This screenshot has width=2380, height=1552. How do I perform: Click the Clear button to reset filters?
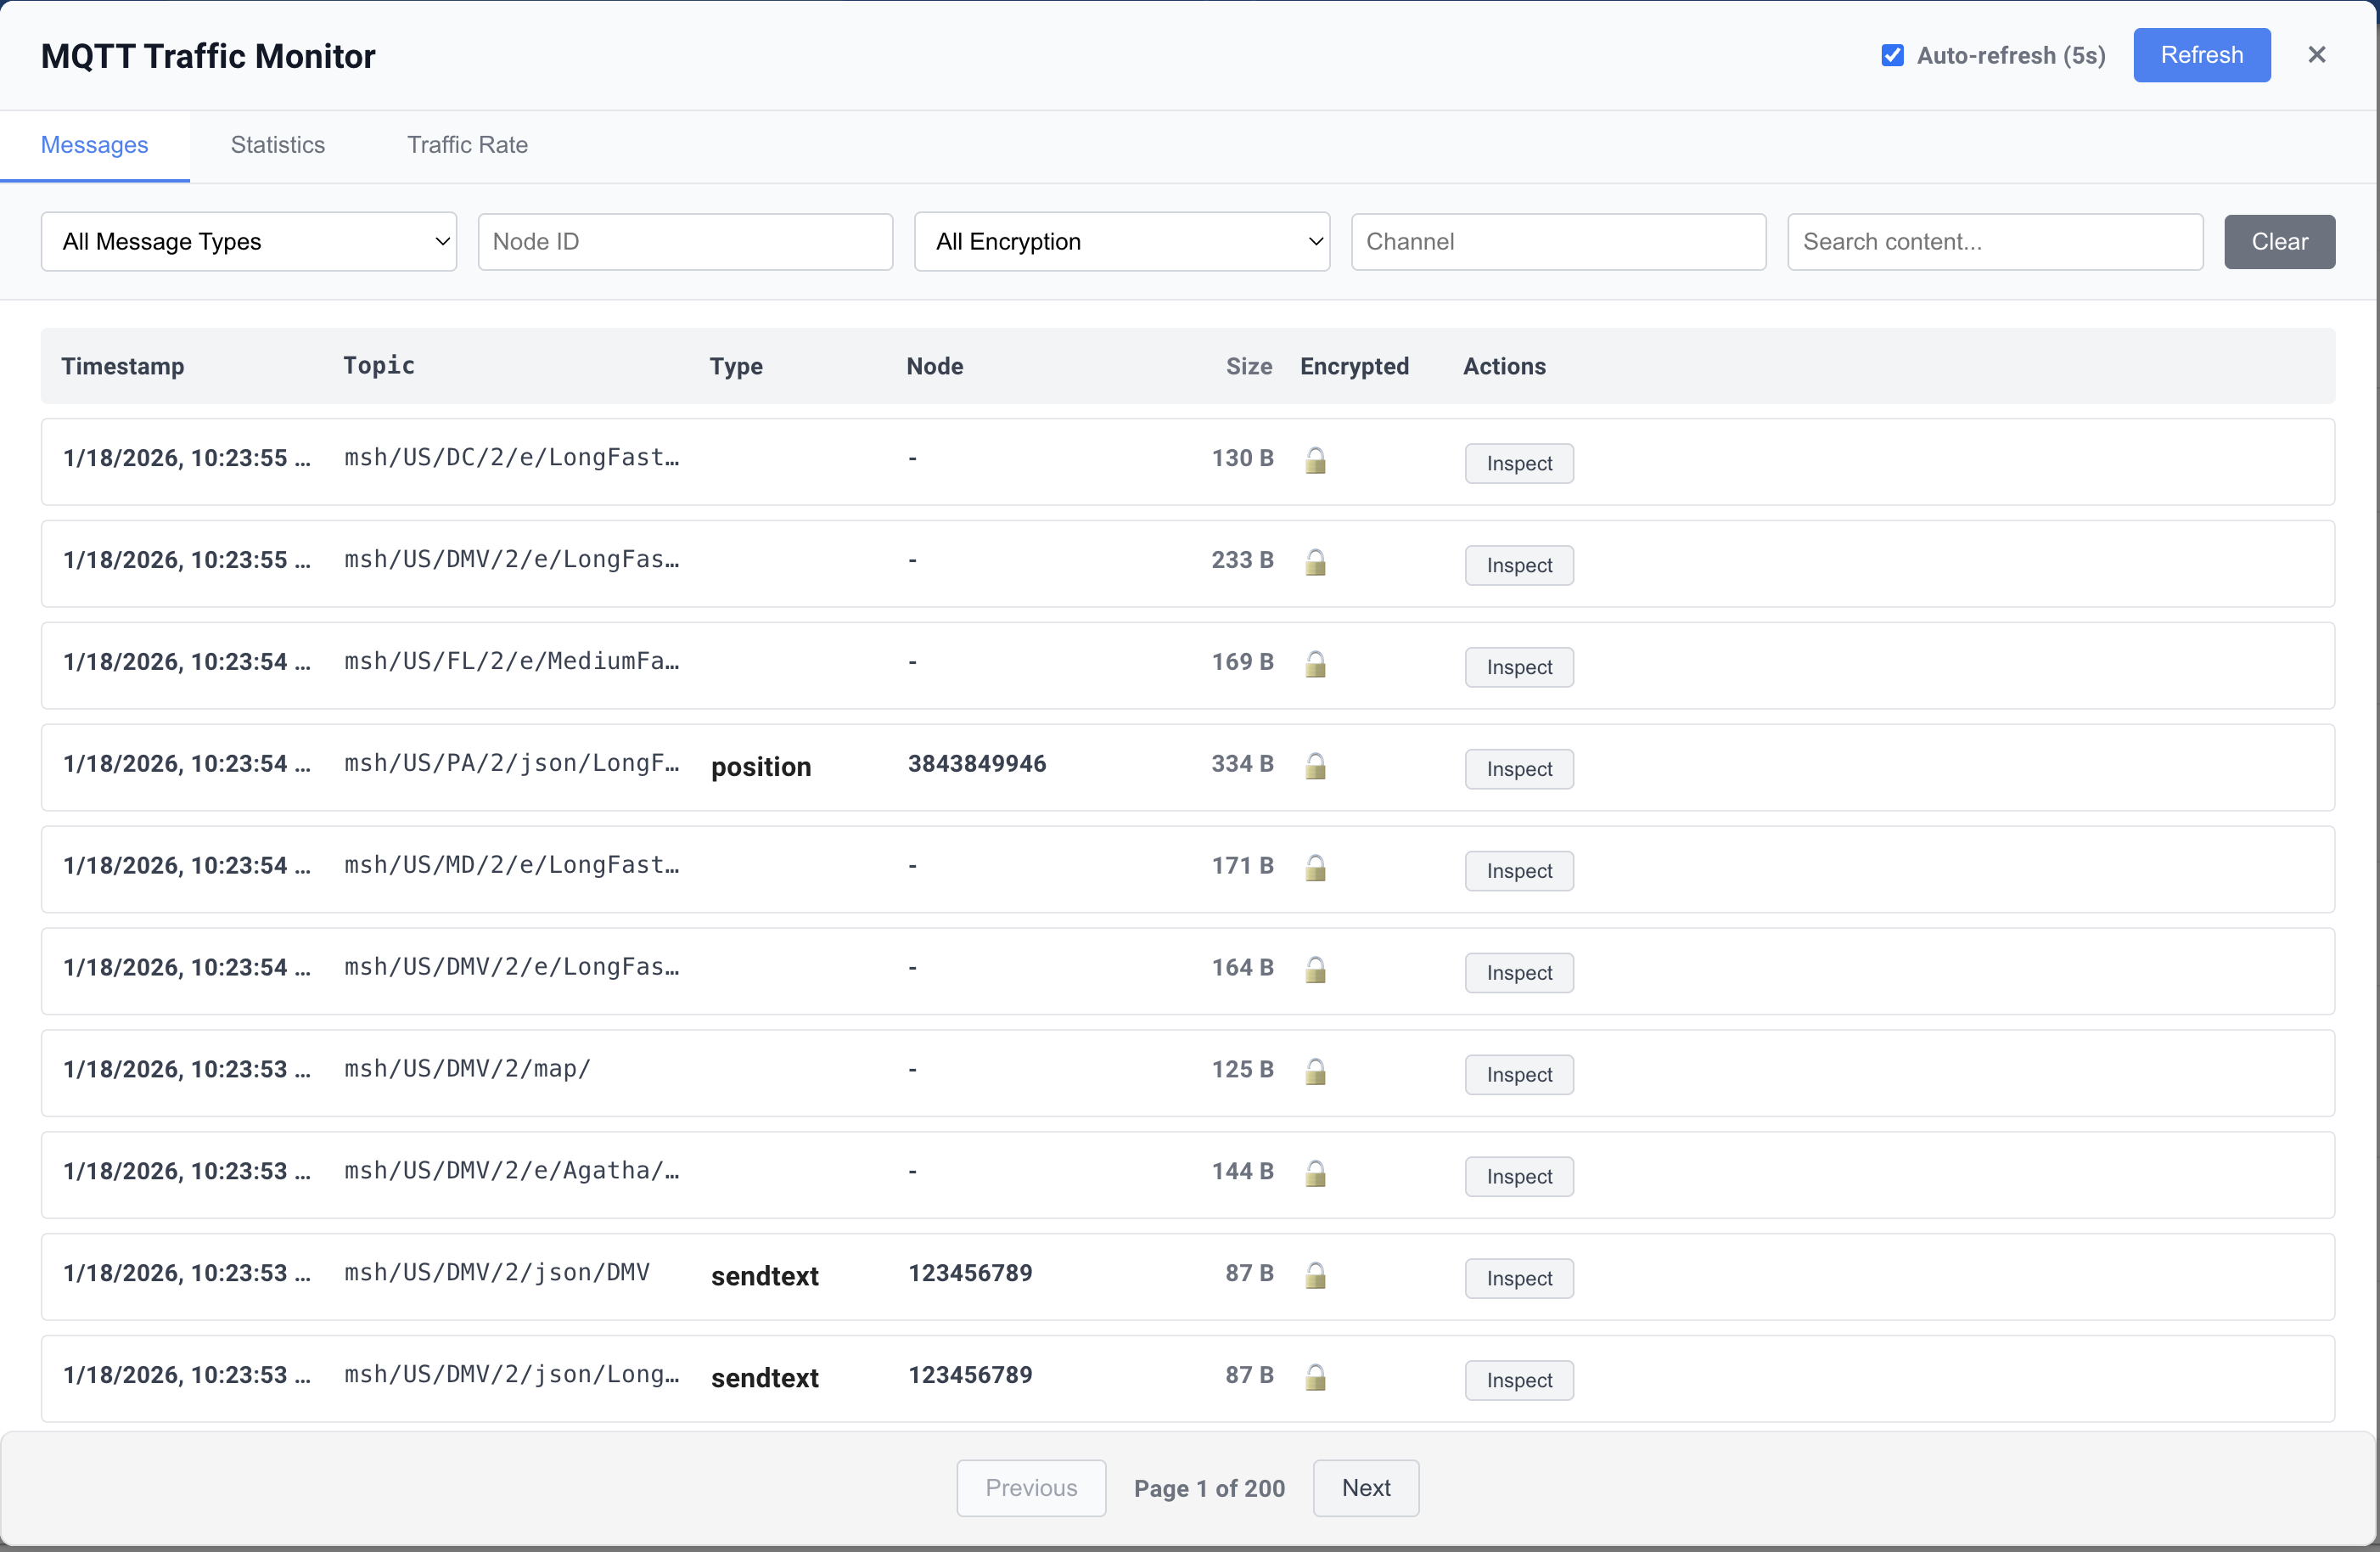(2279, 241)
